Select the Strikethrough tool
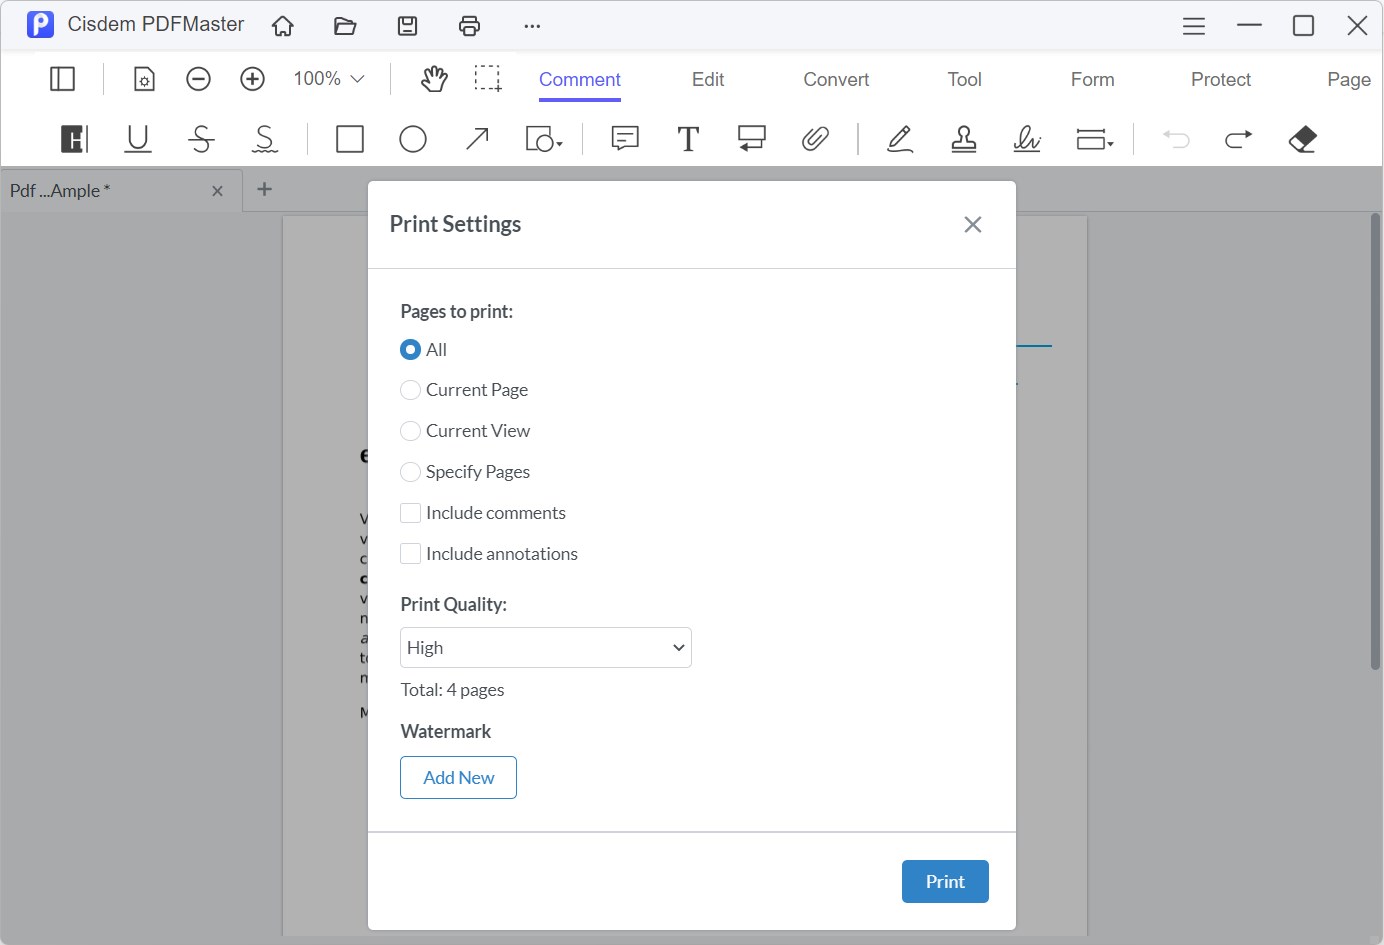Screen dimensions: 1384x945 point(201,139)
